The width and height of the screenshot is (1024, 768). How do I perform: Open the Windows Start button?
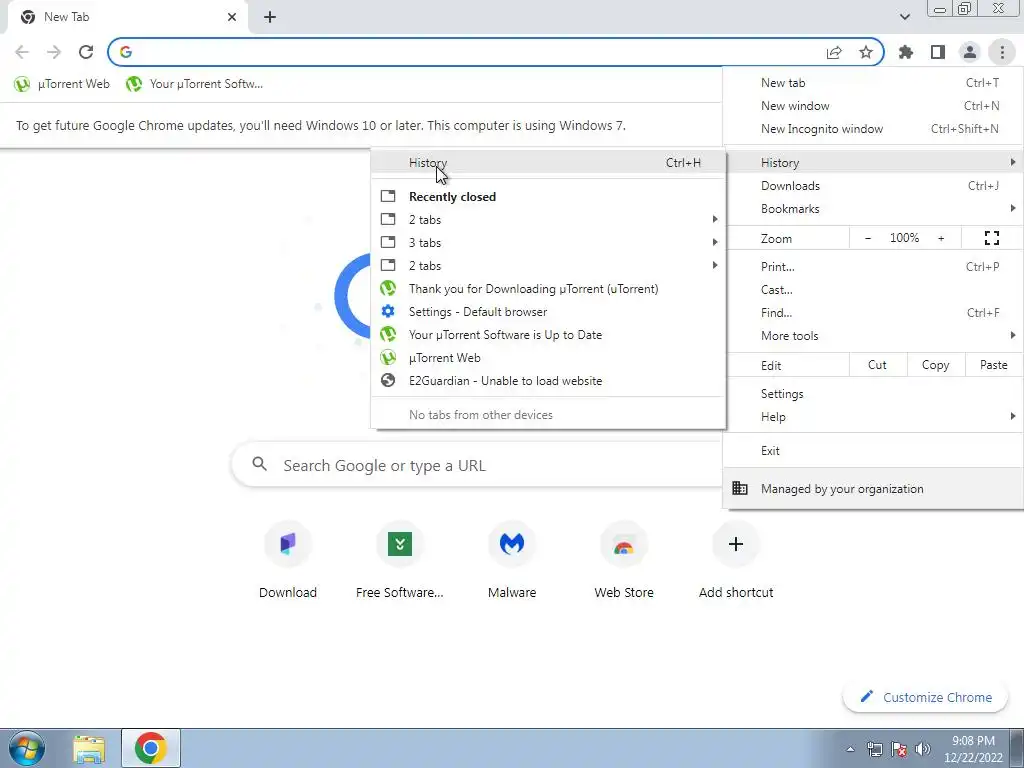27,748
